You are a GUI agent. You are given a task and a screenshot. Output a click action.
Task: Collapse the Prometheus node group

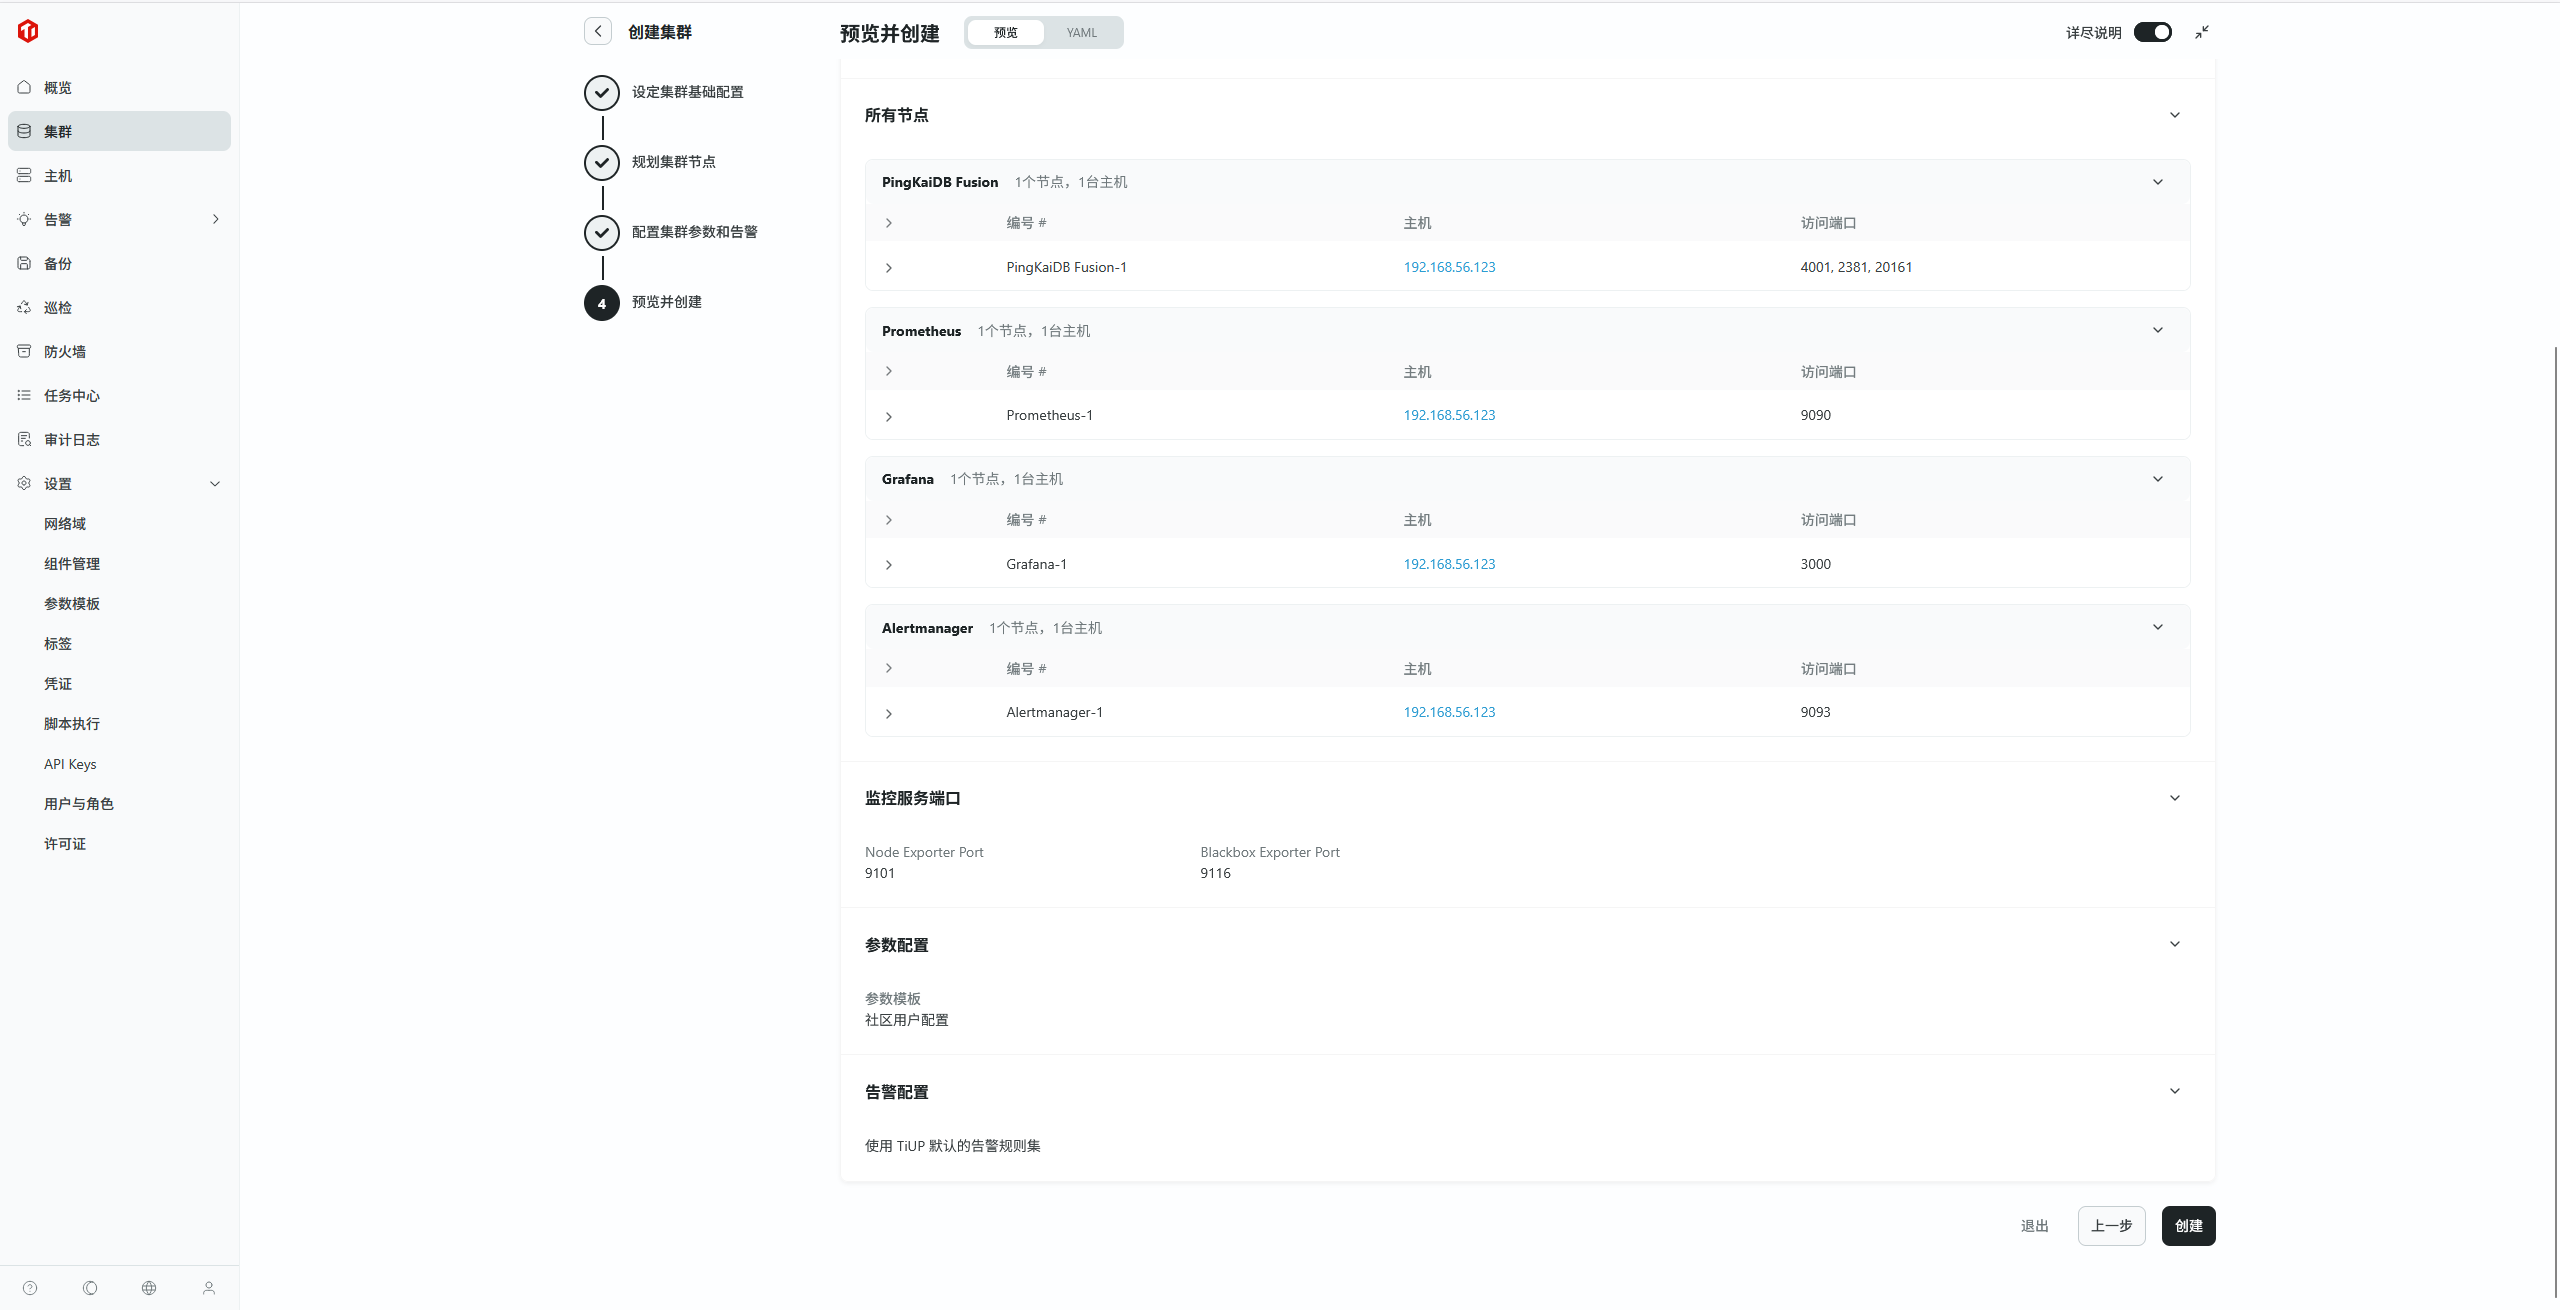click(2158, 331)
